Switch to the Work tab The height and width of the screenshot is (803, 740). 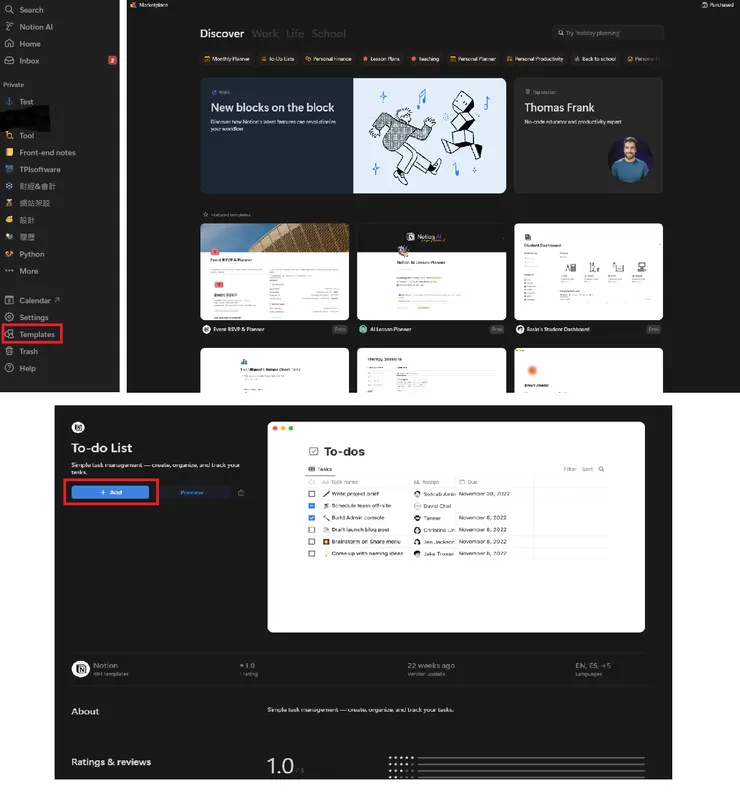(265, 33)
